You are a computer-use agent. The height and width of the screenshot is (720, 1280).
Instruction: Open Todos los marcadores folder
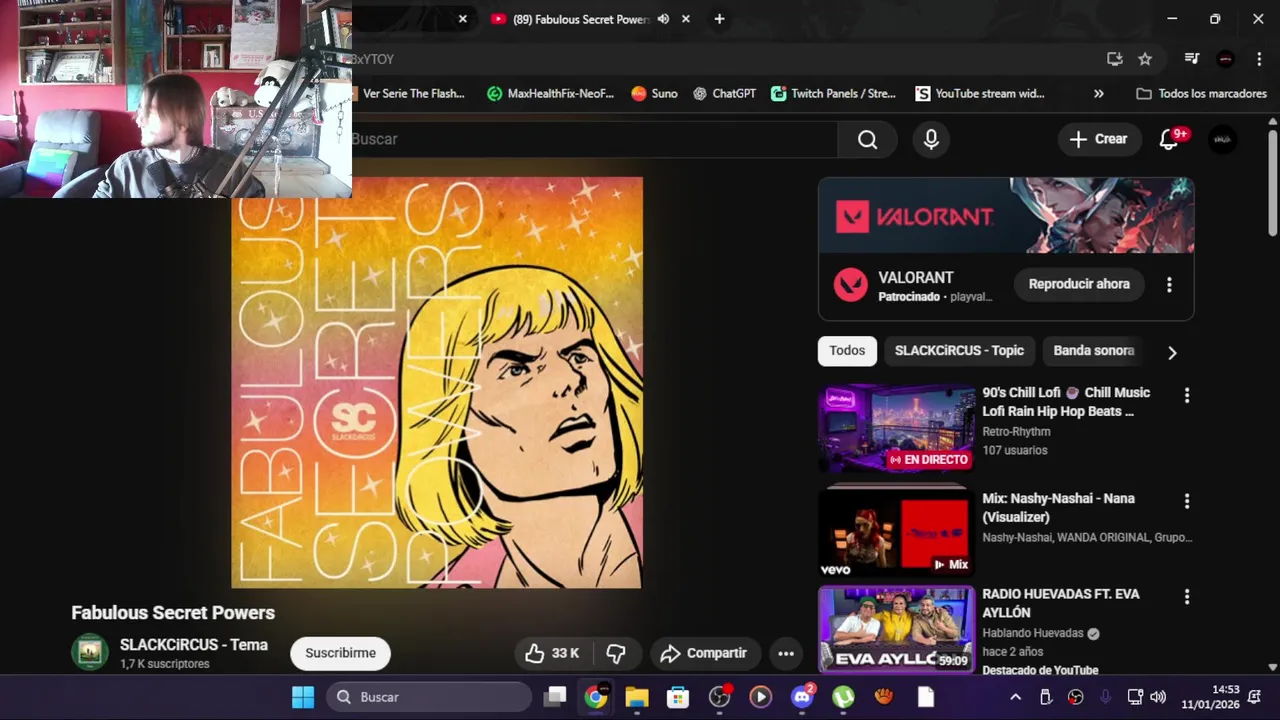click(x=1202, y=94)
